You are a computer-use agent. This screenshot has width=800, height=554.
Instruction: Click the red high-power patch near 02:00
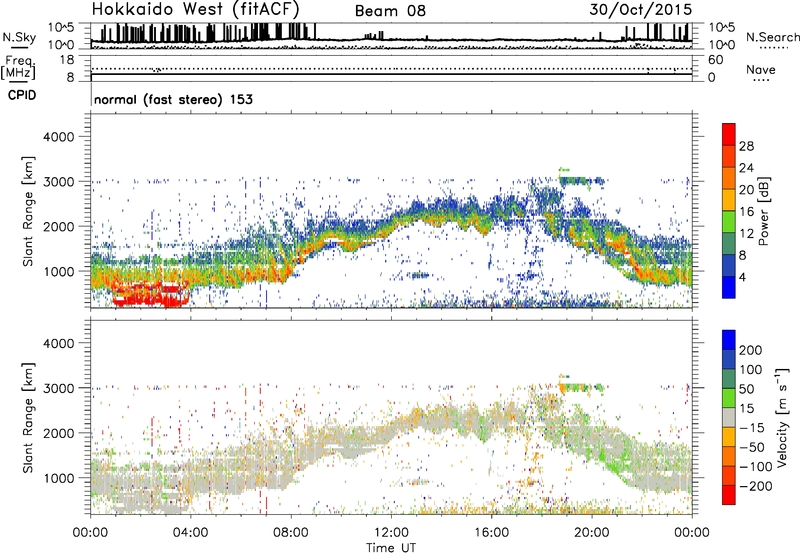[x=151, y=295]
